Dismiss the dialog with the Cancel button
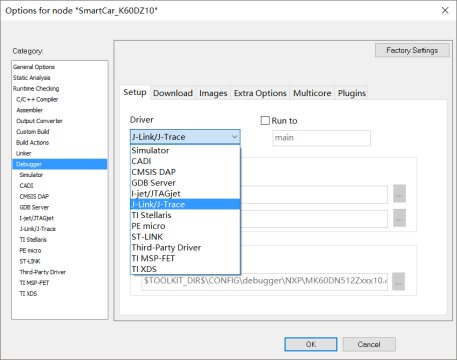The height and width of the screenshot is (360, 457). [369, 344]
